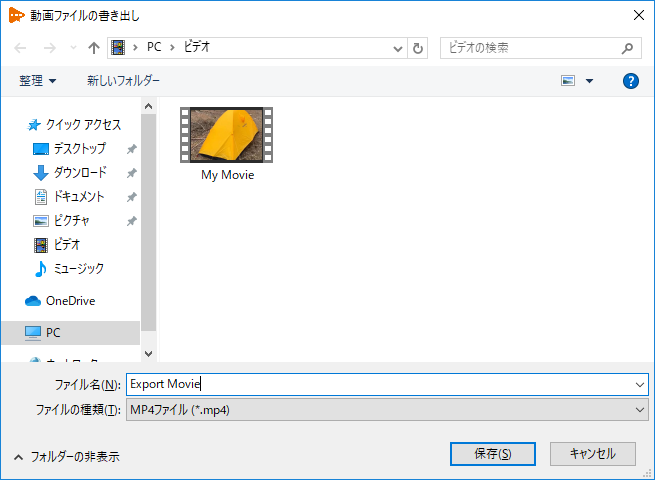The height and width of the screenshot is (480, 655).
Task: Open the 整理 menu
Action: click(38, 81)
